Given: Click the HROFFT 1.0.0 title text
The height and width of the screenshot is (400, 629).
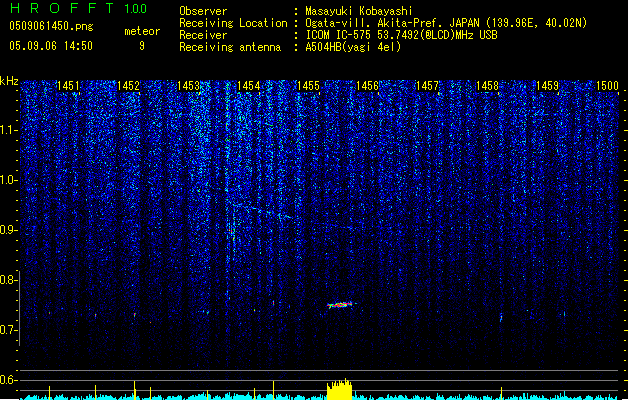Looking at the screenshot, I should pyautogui.click(x=79, y=8).
